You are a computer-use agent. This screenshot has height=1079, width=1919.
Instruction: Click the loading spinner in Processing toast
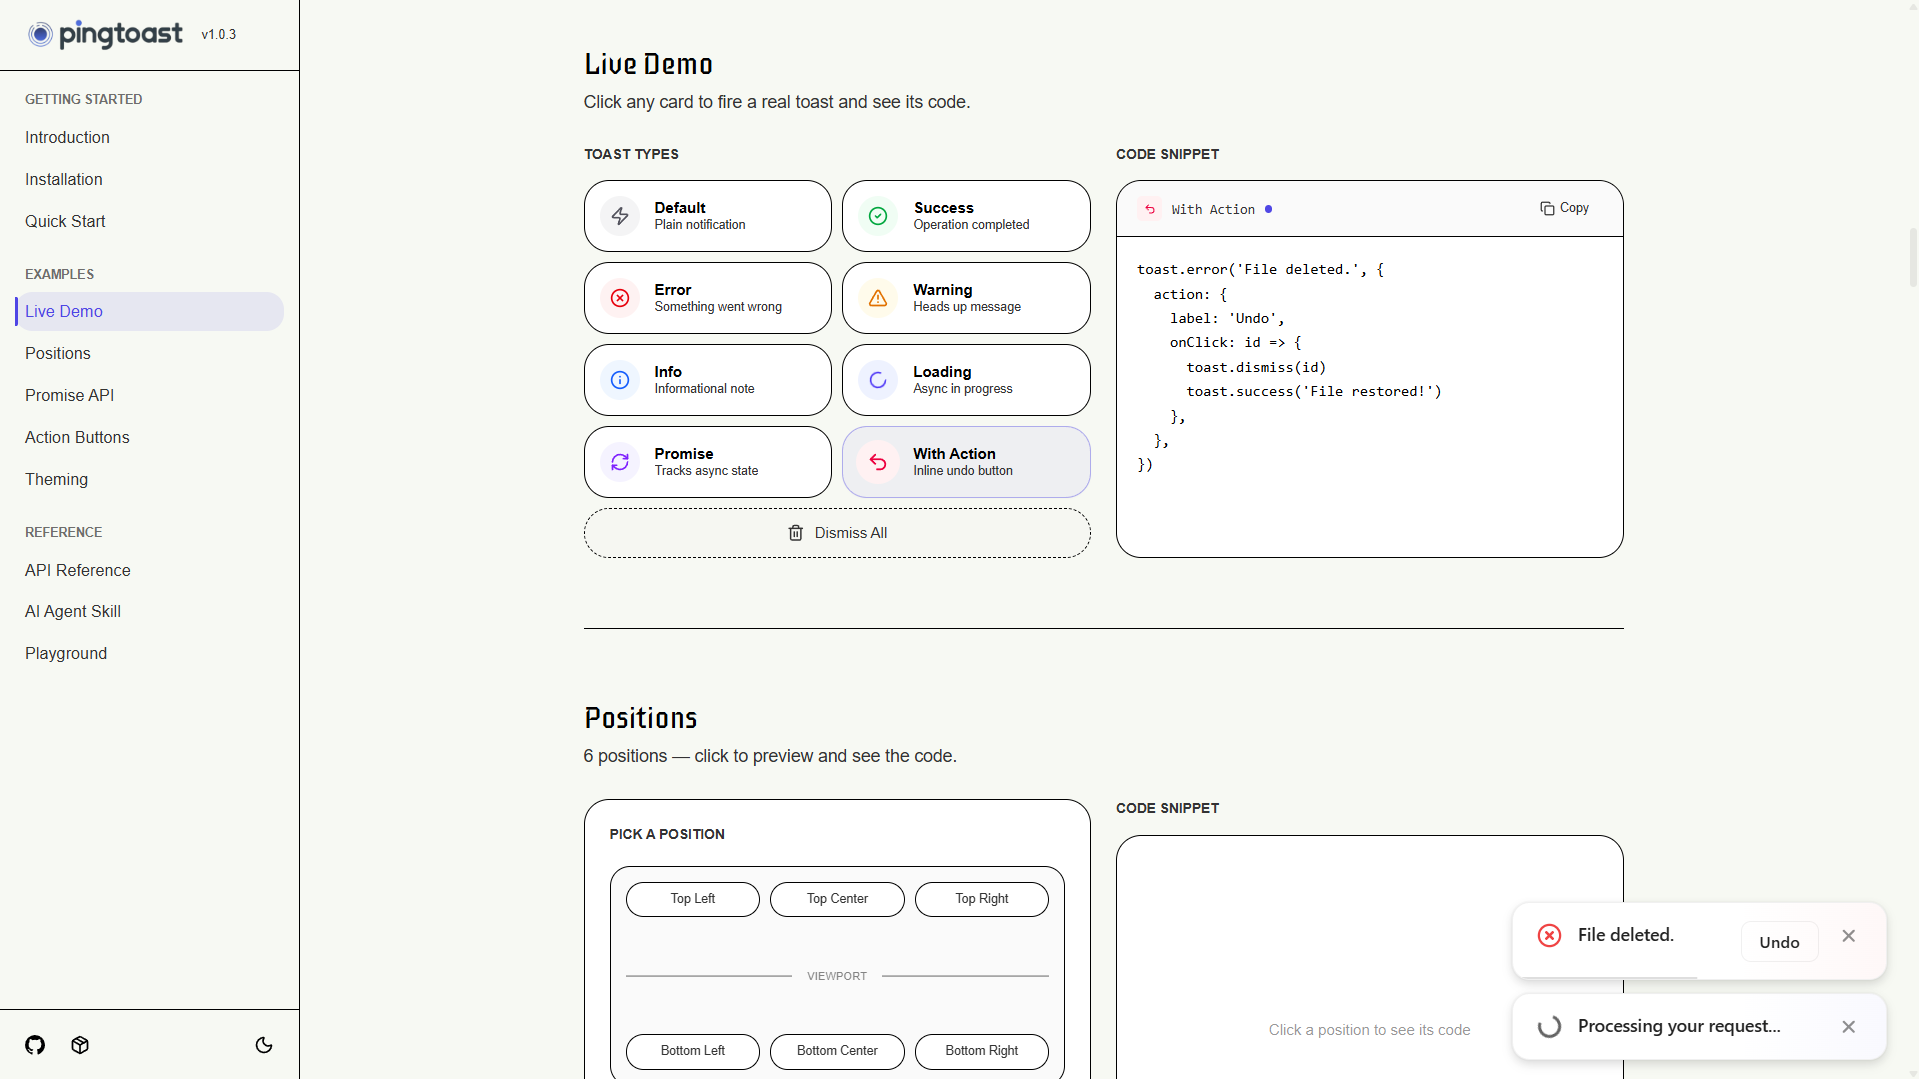1549,1027
